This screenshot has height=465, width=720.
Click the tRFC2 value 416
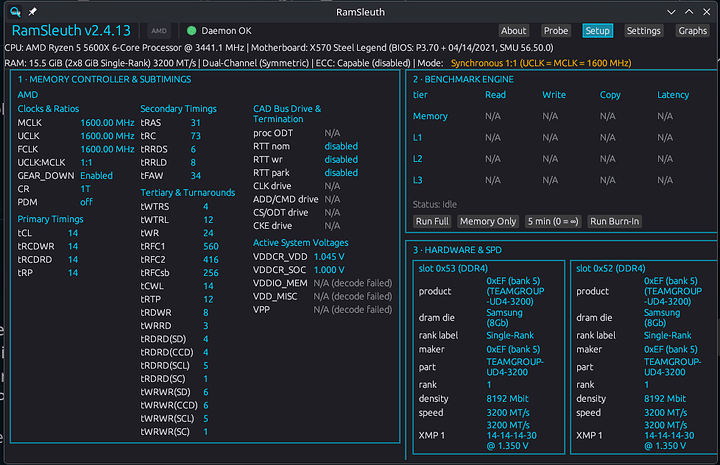click(x=211, y=260)
